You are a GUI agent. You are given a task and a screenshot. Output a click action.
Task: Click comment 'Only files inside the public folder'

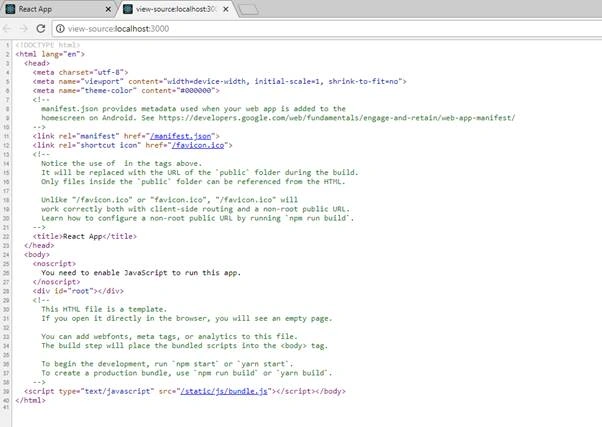(193, 182)
